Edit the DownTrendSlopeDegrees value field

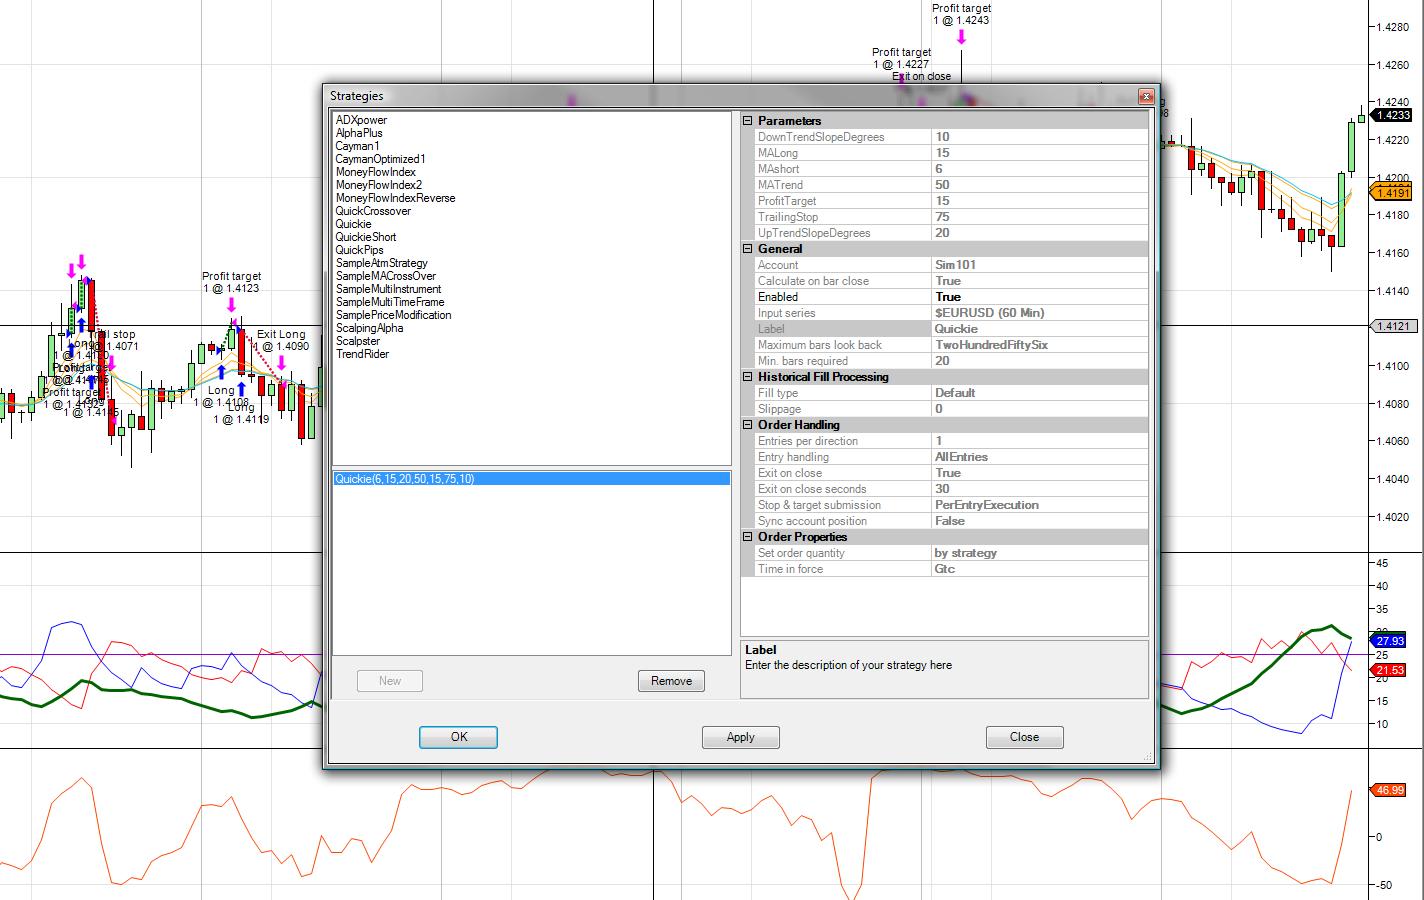click(x=1040, y=137)
